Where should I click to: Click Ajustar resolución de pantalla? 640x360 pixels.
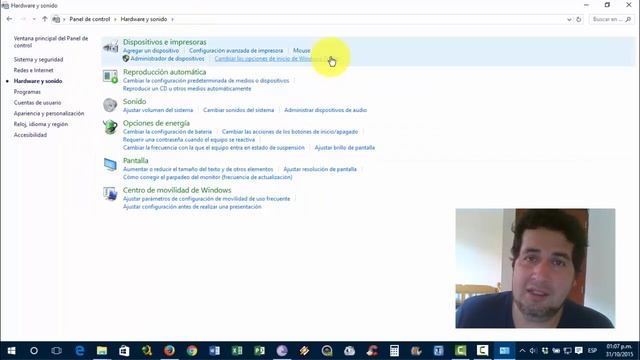(x=320, y=169)
